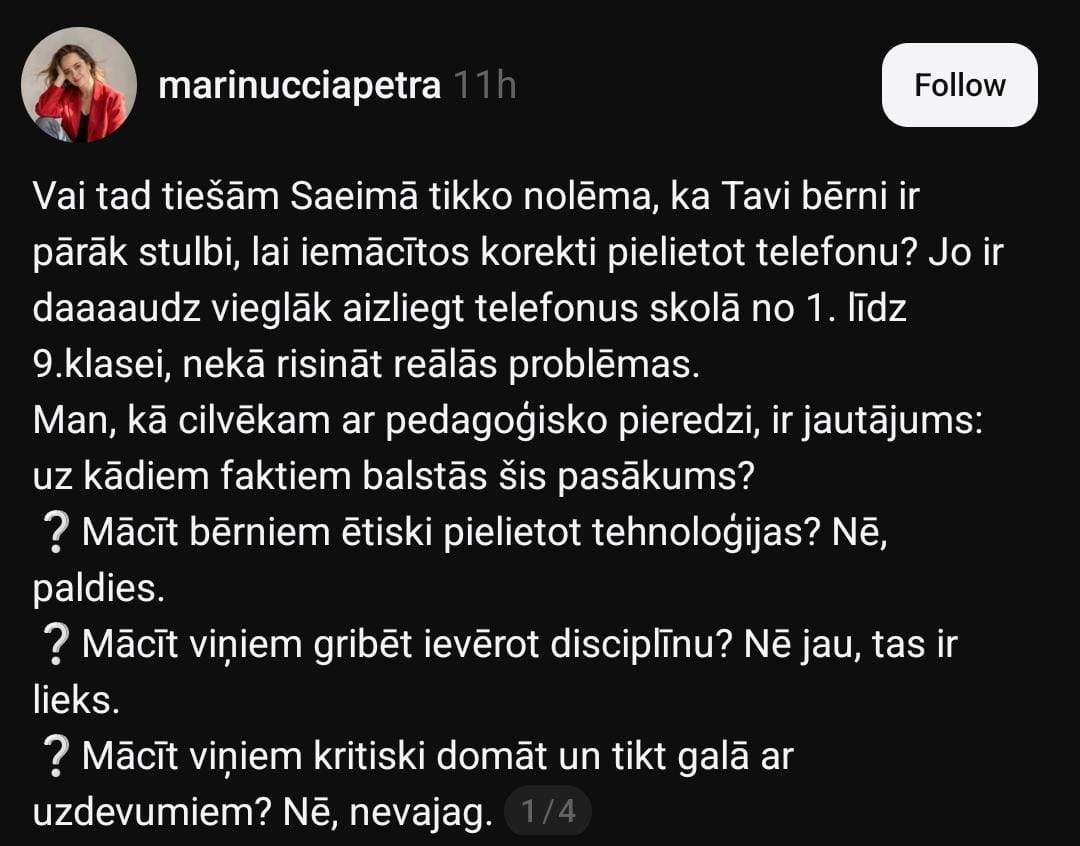Click the line starting 'pārāk stulbi'

pyautogui.click(x=517, y=253)
